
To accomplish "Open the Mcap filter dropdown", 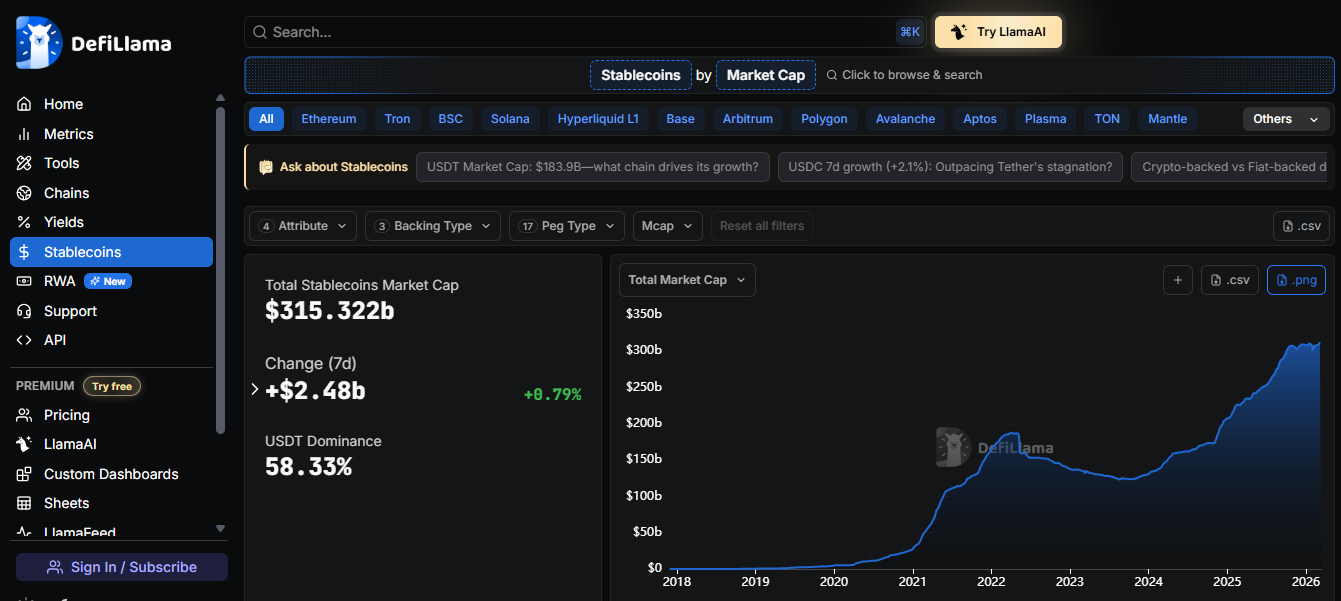I will [x=668, y=226].
